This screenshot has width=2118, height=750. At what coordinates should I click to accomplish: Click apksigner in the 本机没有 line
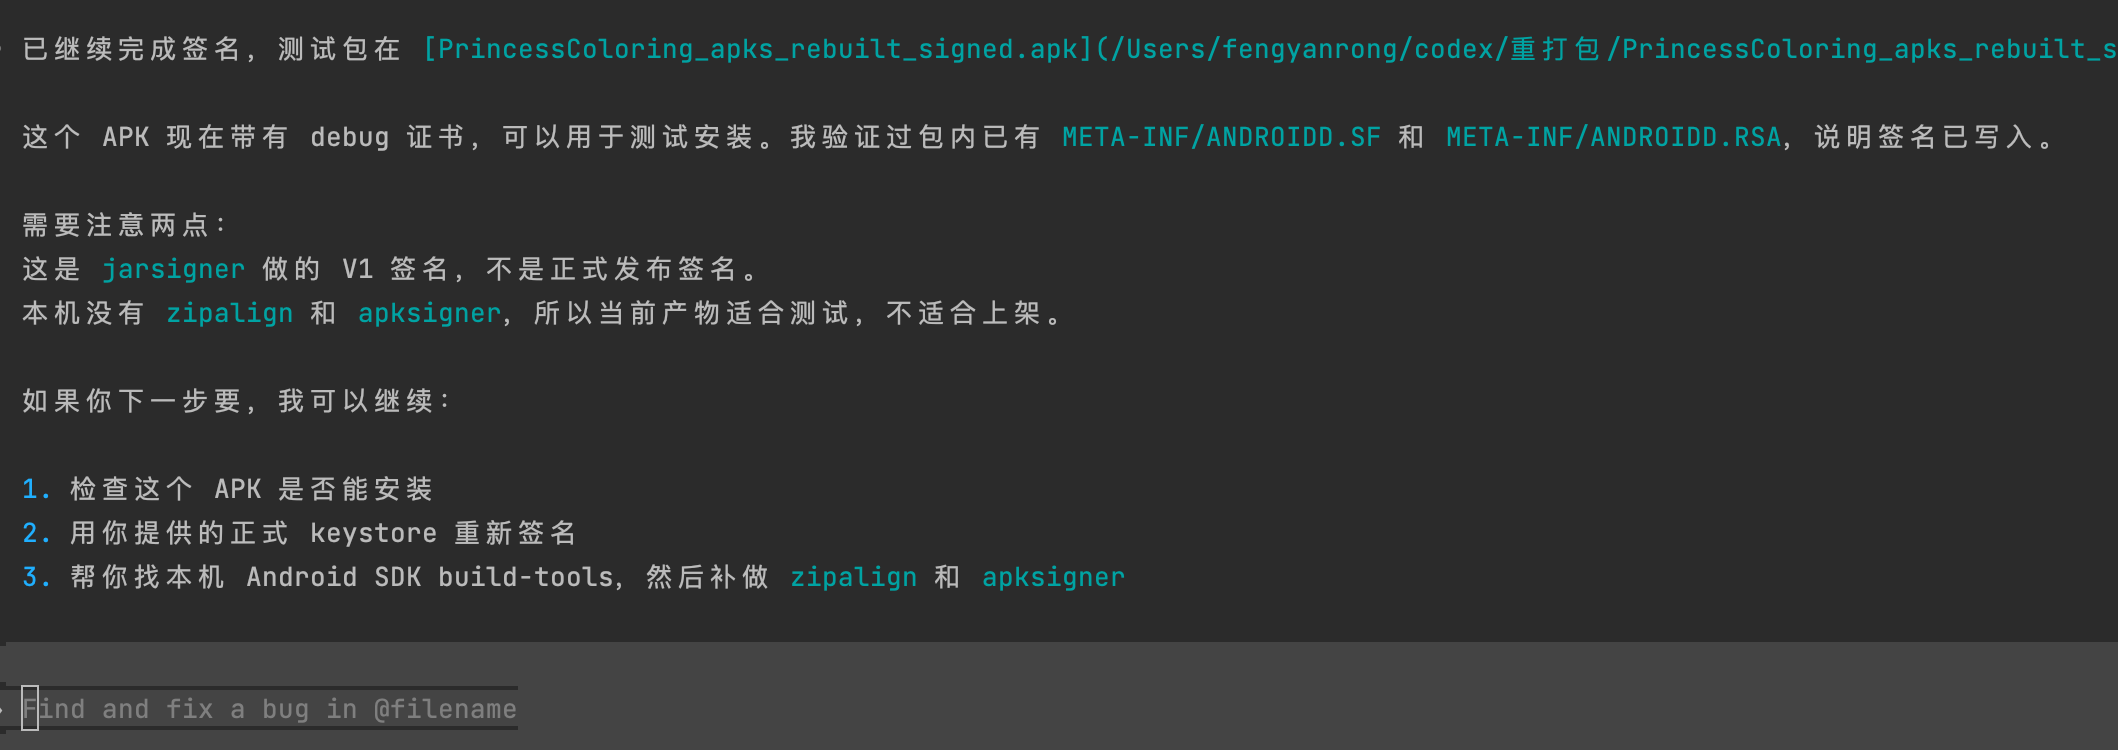429,313
